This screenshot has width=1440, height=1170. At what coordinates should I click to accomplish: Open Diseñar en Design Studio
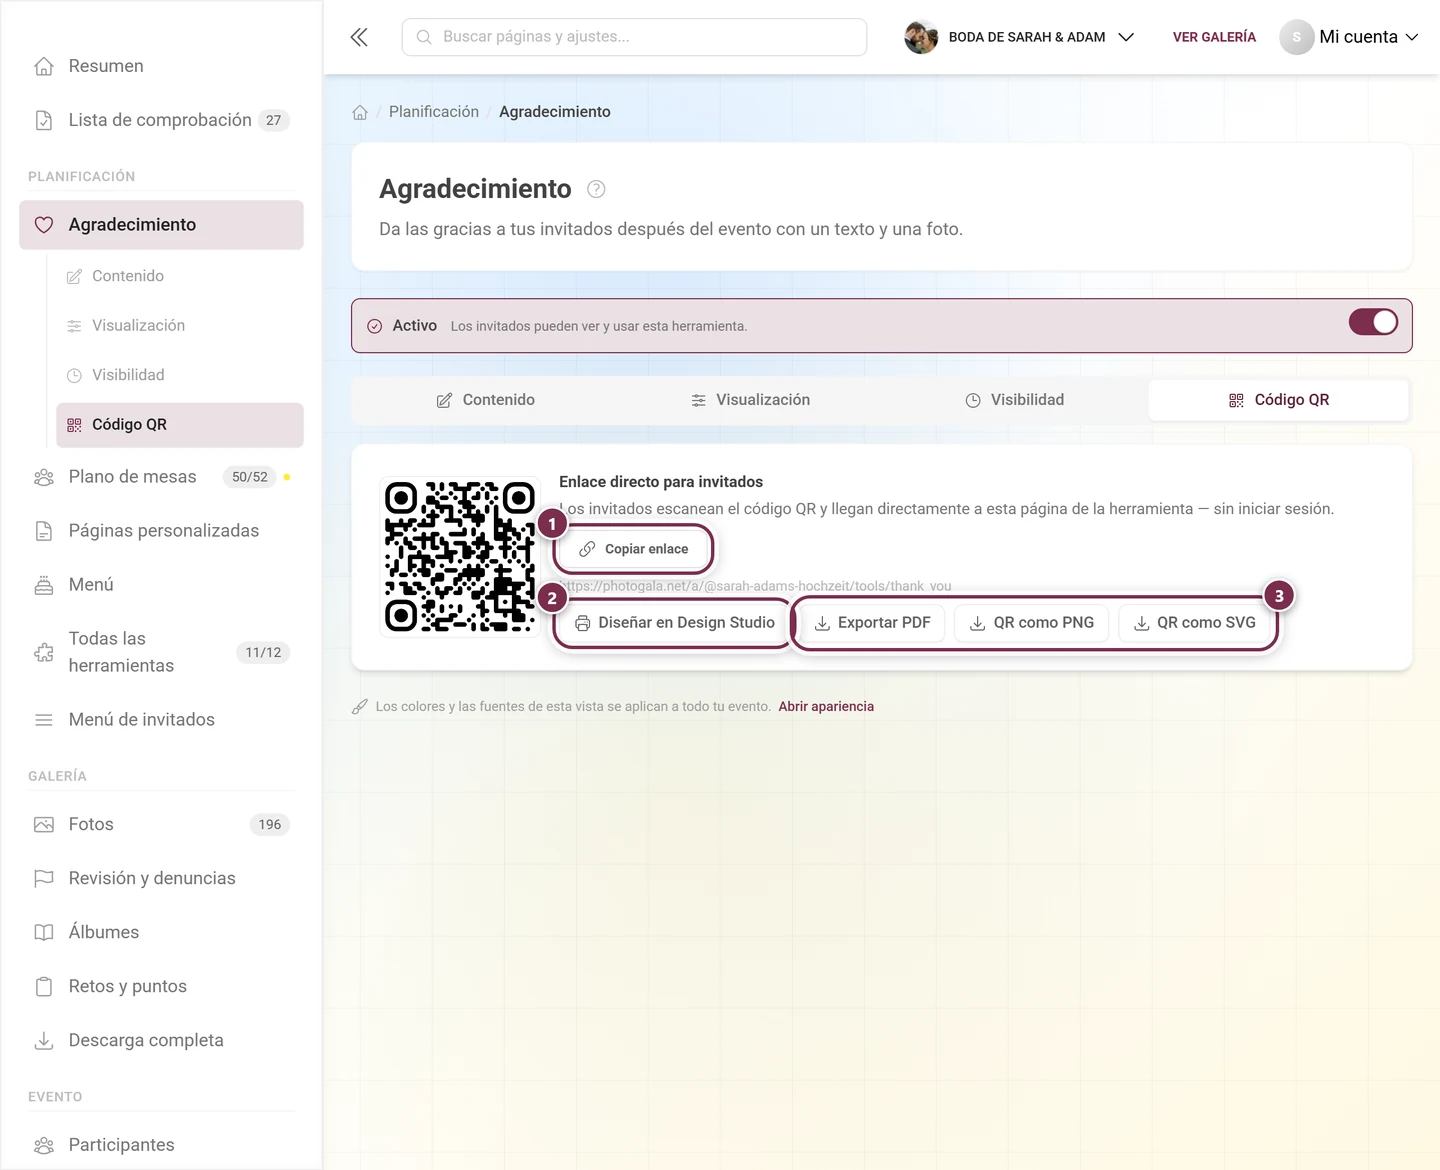[675, 623]
